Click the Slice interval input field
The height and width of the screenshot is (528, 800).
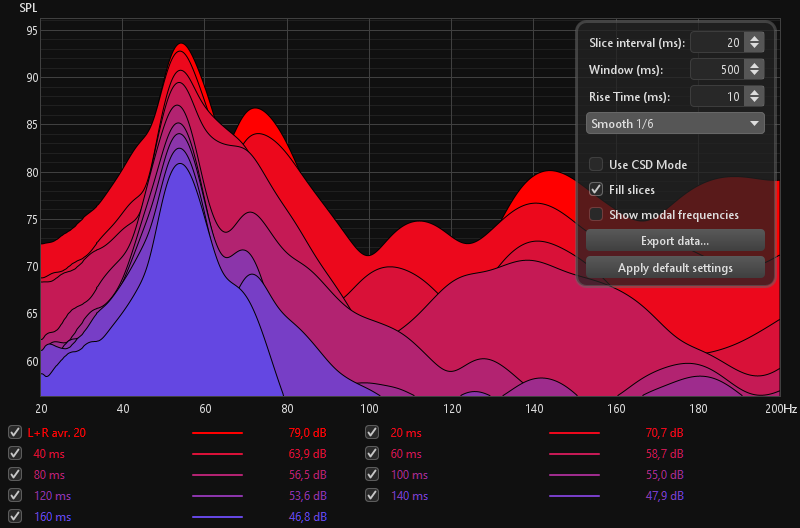coord(716,43)
